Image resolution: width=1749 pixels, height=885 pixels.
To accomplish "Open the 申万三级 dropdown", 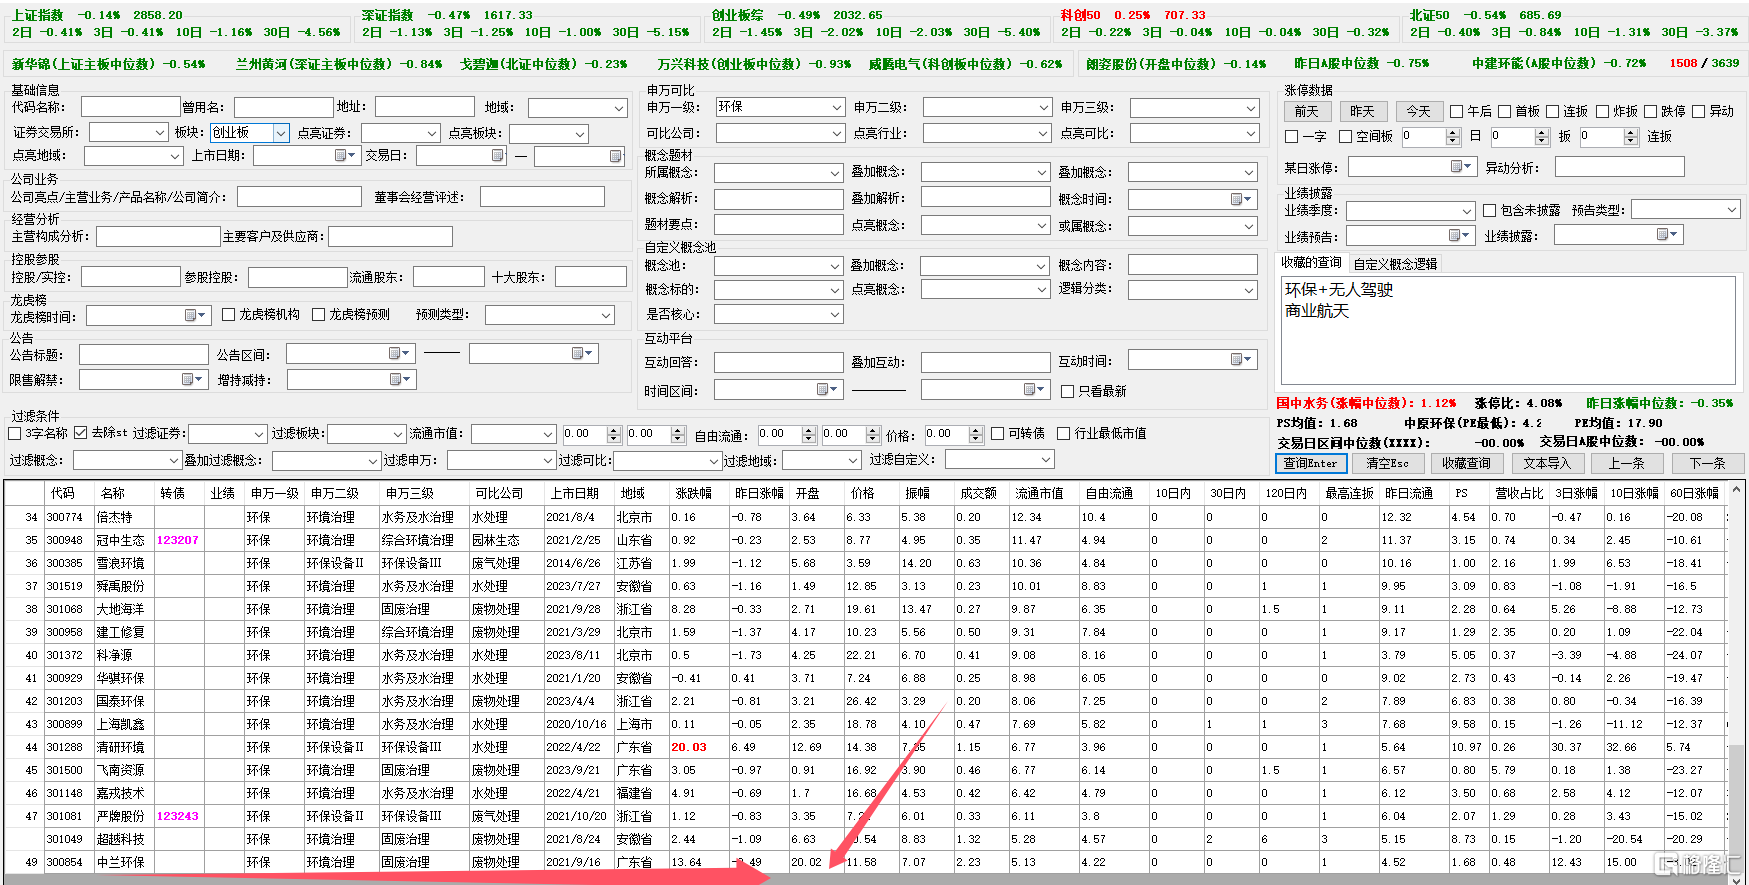I will click(1251, 107).
